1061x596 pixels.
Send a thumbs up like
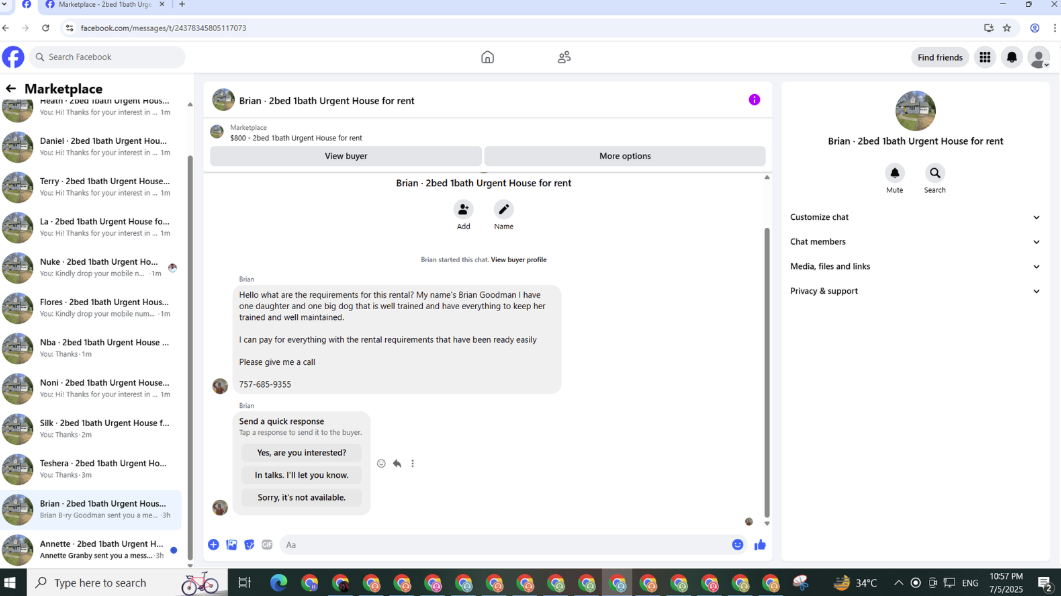(760, 545)
